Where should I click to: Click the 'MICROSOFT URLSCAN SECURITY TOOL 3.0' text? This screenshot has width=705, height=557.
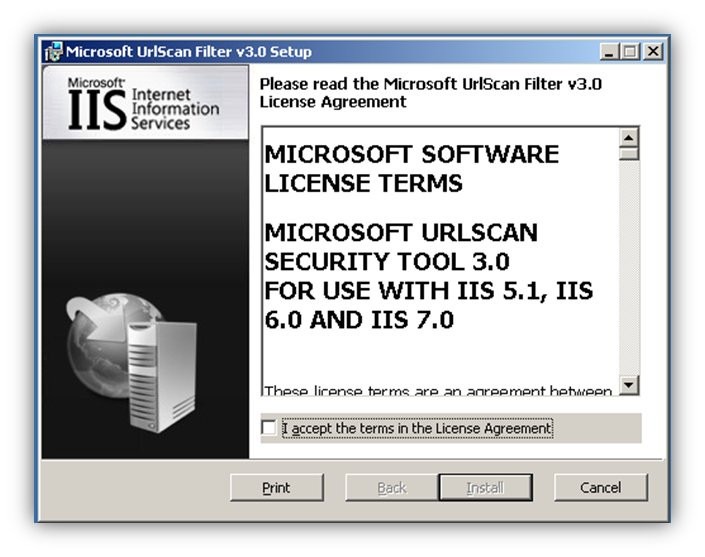coord(401,247)
